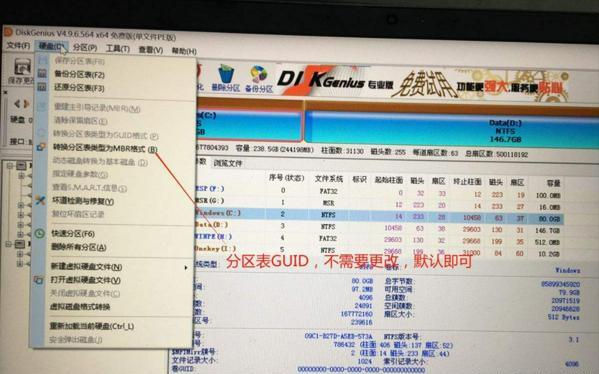Click the 146.7GB capacity cell in table
Viewport: 599px width, 374px height.
(x=547, y=230)
